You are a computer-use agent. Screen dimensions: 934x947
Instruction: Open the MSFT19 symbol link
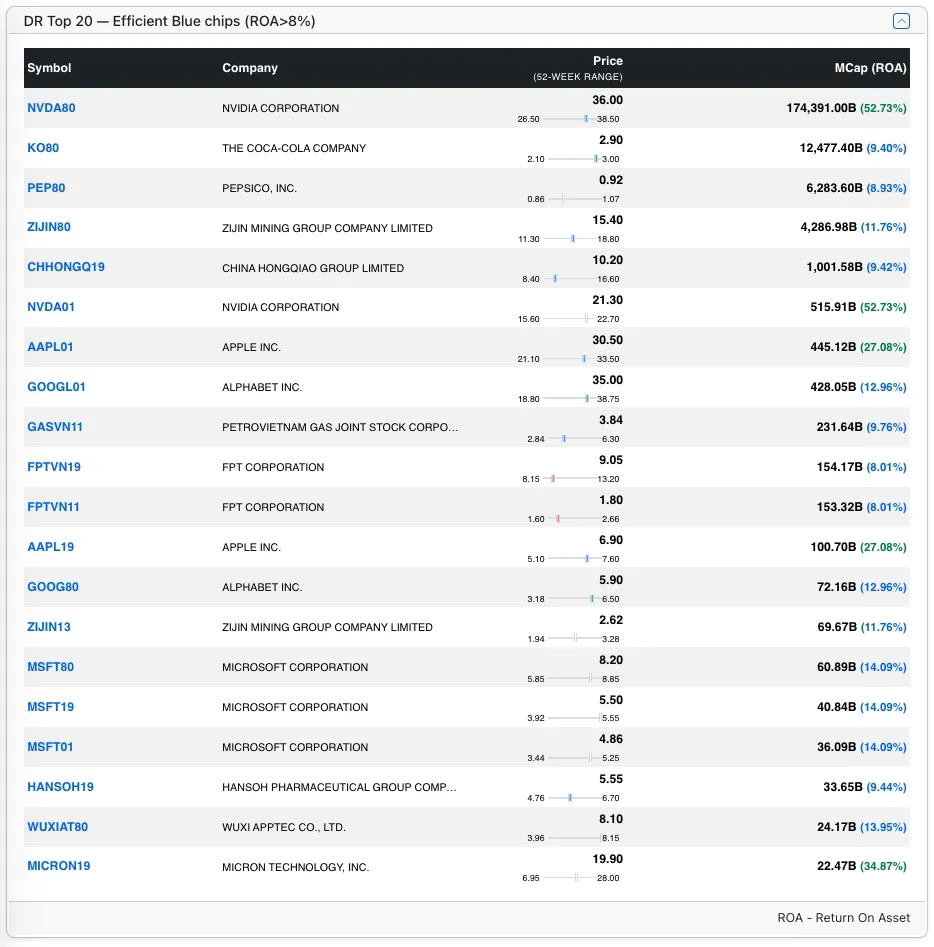pyautogui.click(x=51, y=707)
